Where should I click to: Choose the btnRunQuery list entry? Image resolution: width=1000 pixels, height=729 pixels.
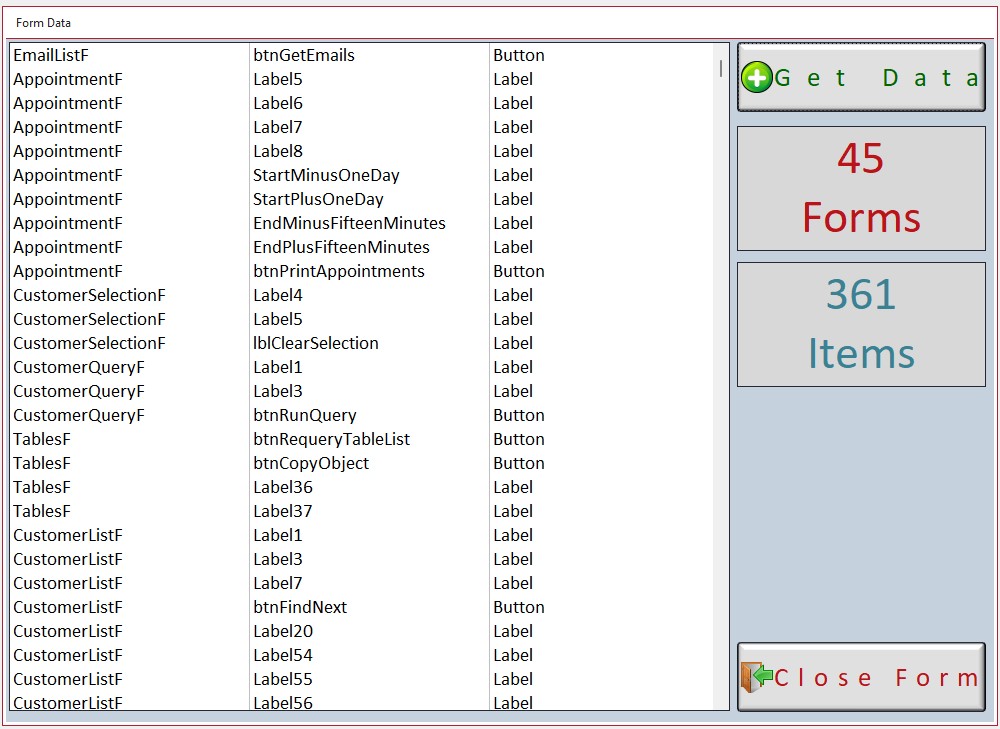pos(304,415)
